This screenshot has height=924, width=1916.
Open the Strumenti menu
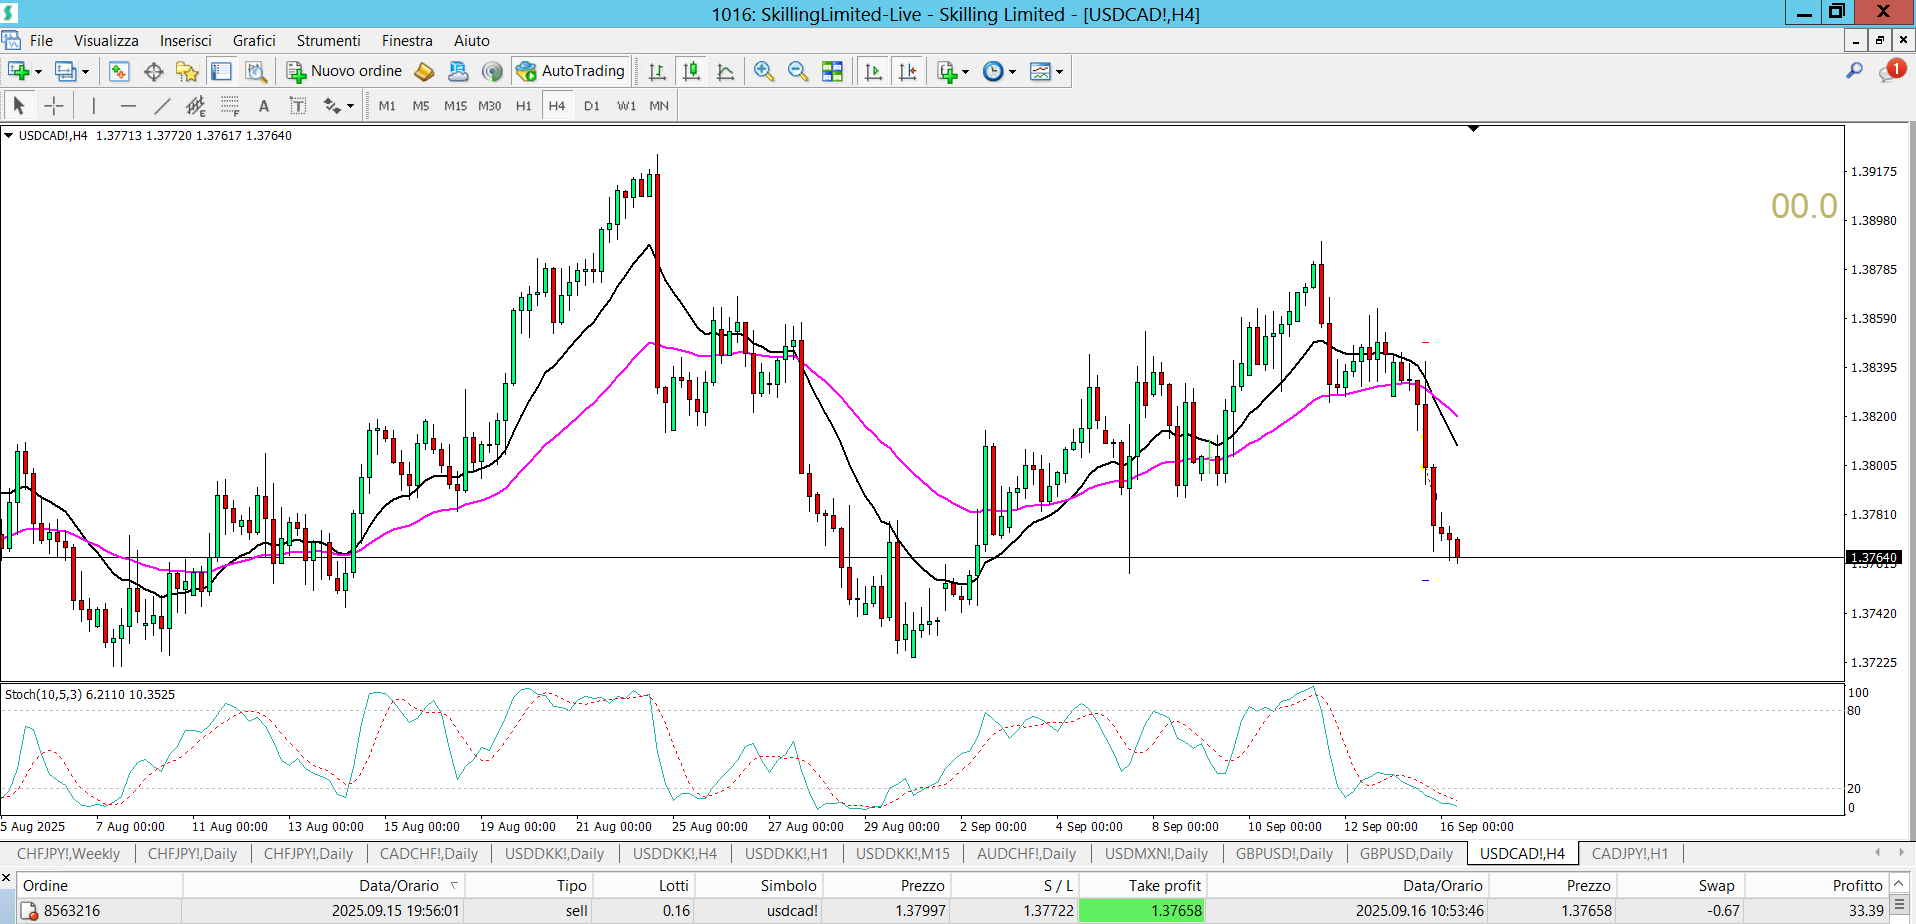pyautogui.click(x=328, y=41)
